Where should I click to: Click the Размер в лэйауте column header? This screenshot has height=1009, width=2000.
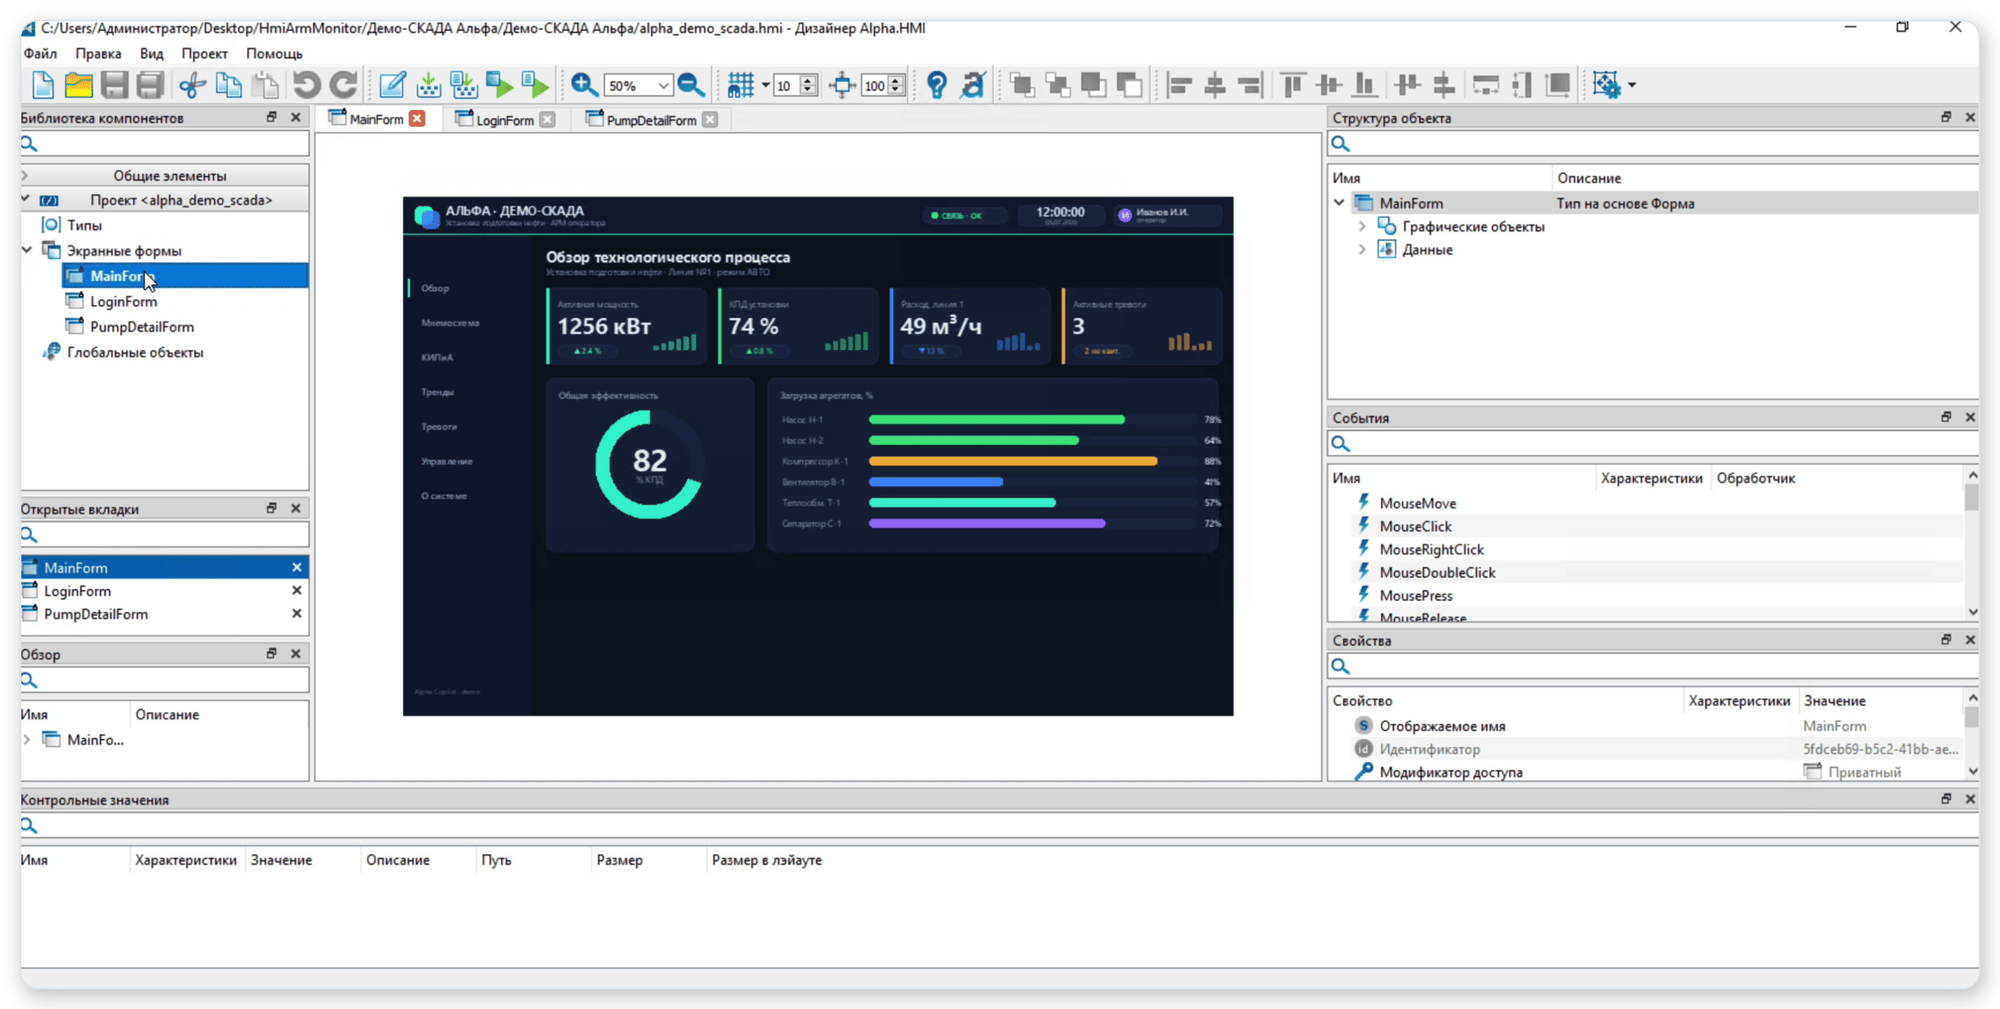point(767,860)
